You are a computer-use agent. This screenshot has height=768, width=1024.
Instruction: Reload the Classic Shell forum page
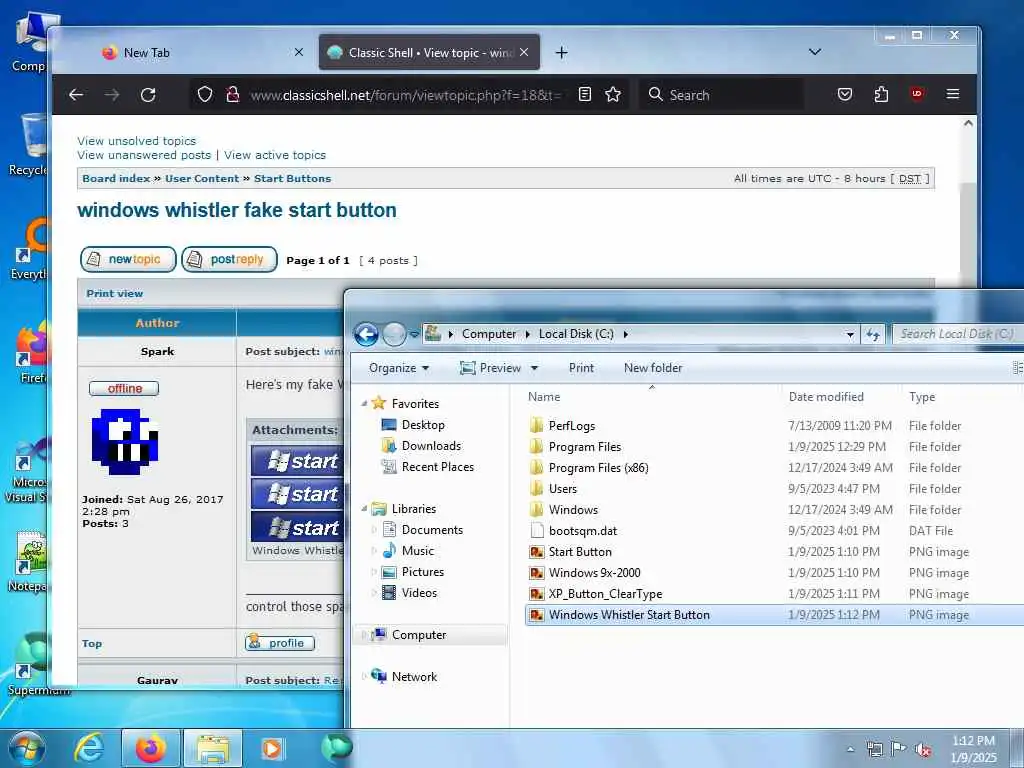click(x=148, y=95)
